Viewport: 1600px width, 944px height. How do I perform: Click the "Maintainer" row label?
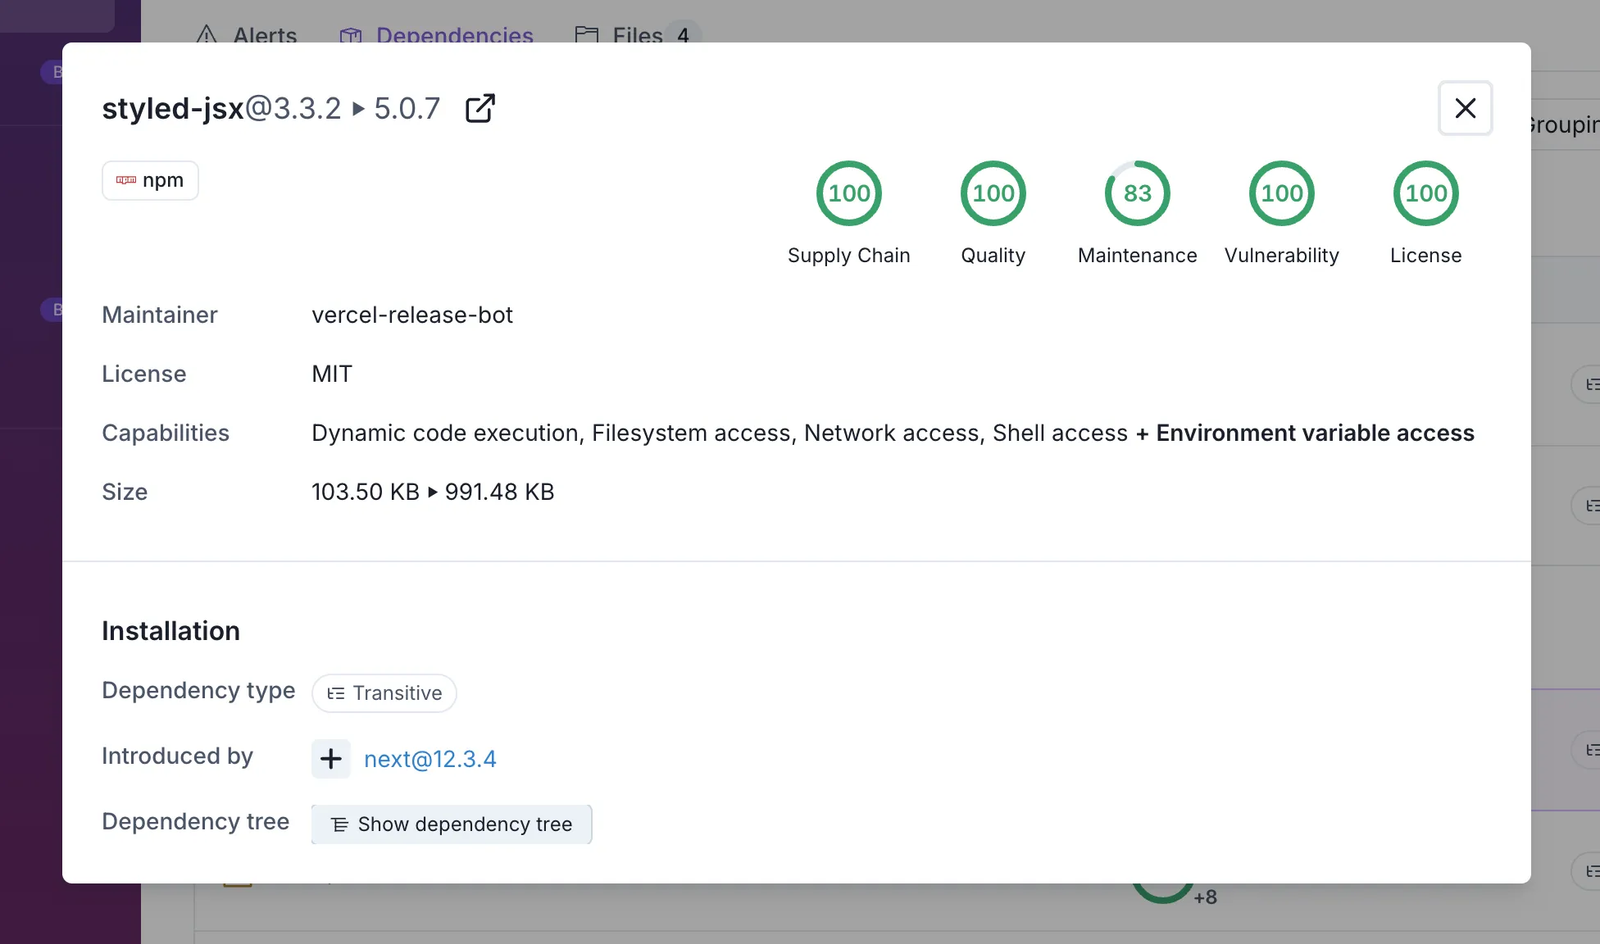(x=160, y=315)
